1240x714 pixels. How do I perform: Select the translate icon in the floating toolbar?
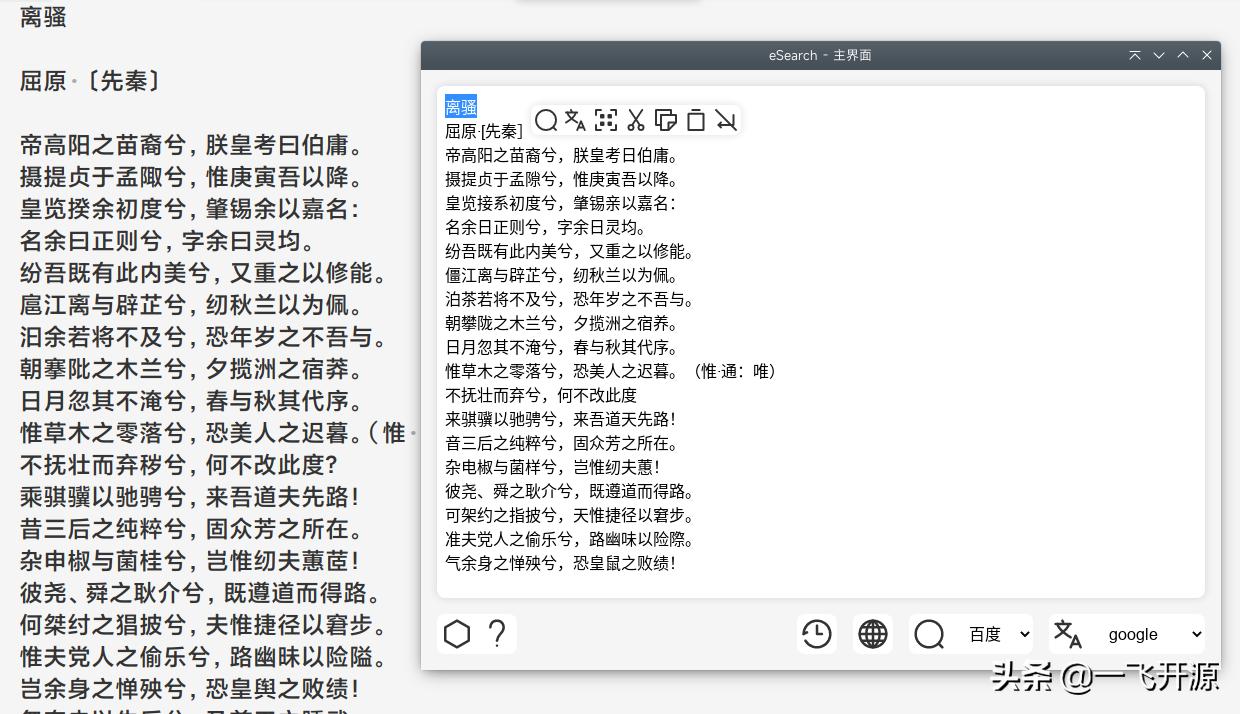point(576,121)
